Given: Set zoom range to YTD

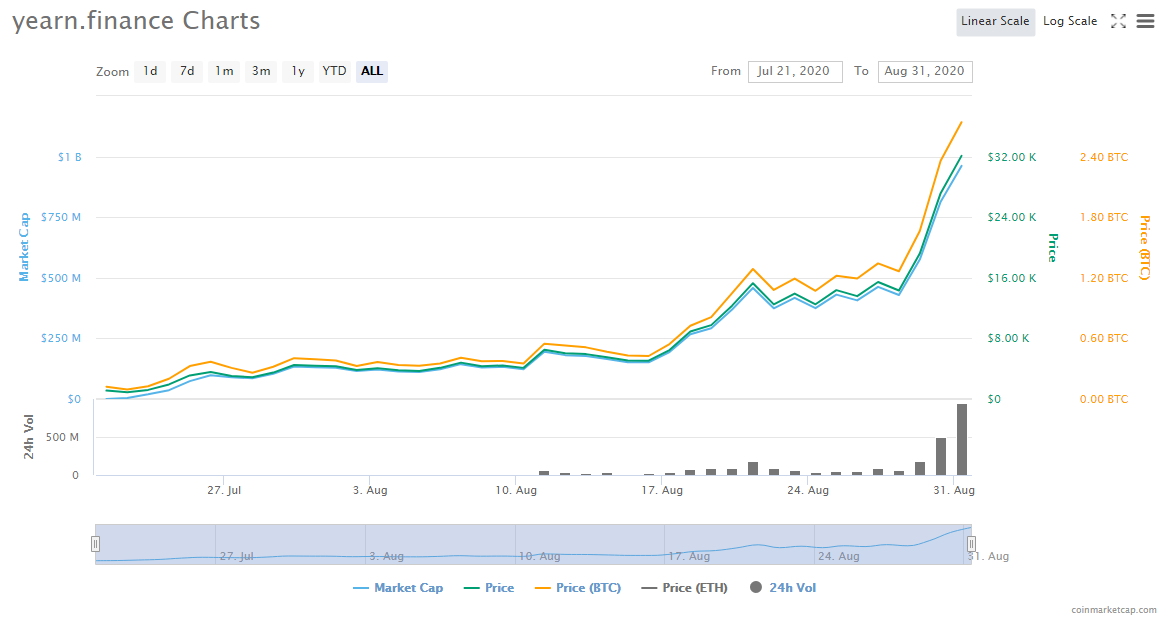Looking at the screenshot, I should (335, 71).
